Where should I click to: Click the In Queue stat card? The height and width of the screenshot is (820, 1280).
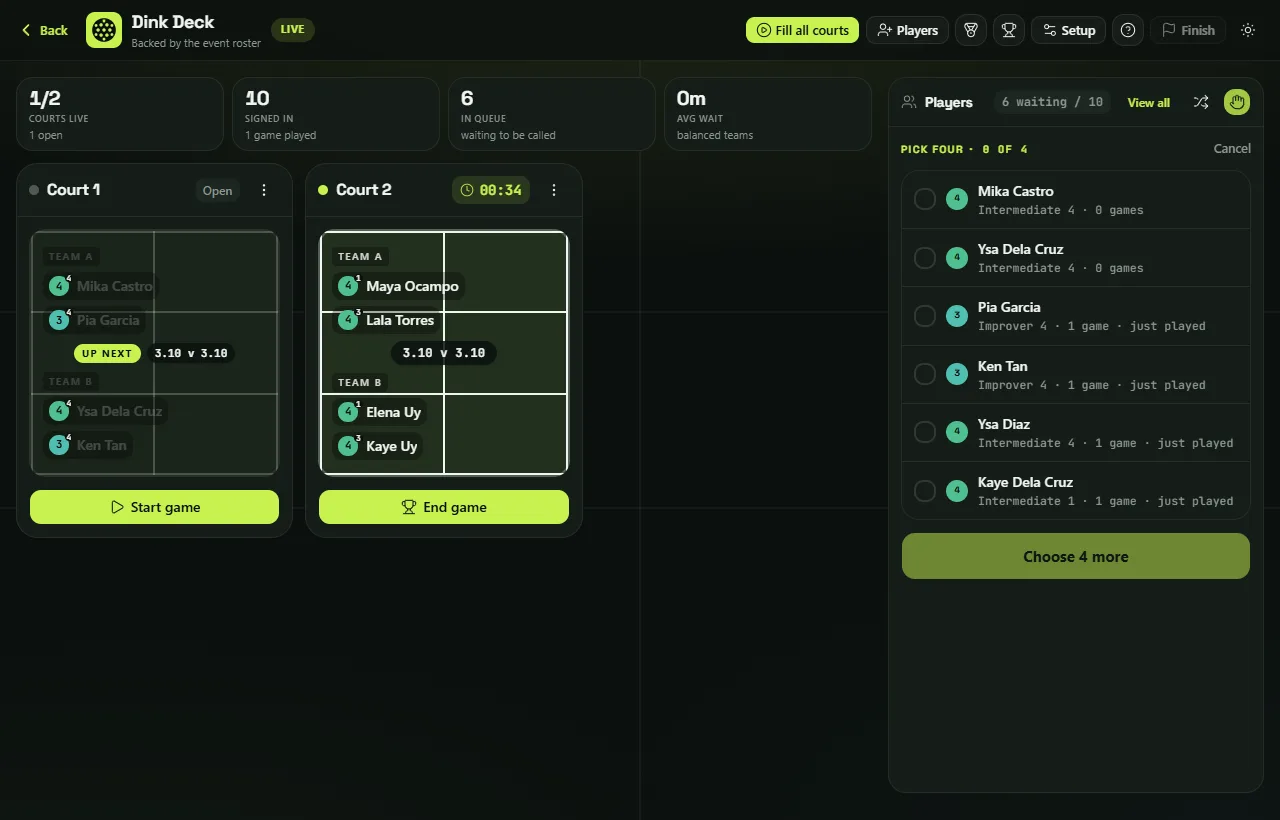[552, 114]
